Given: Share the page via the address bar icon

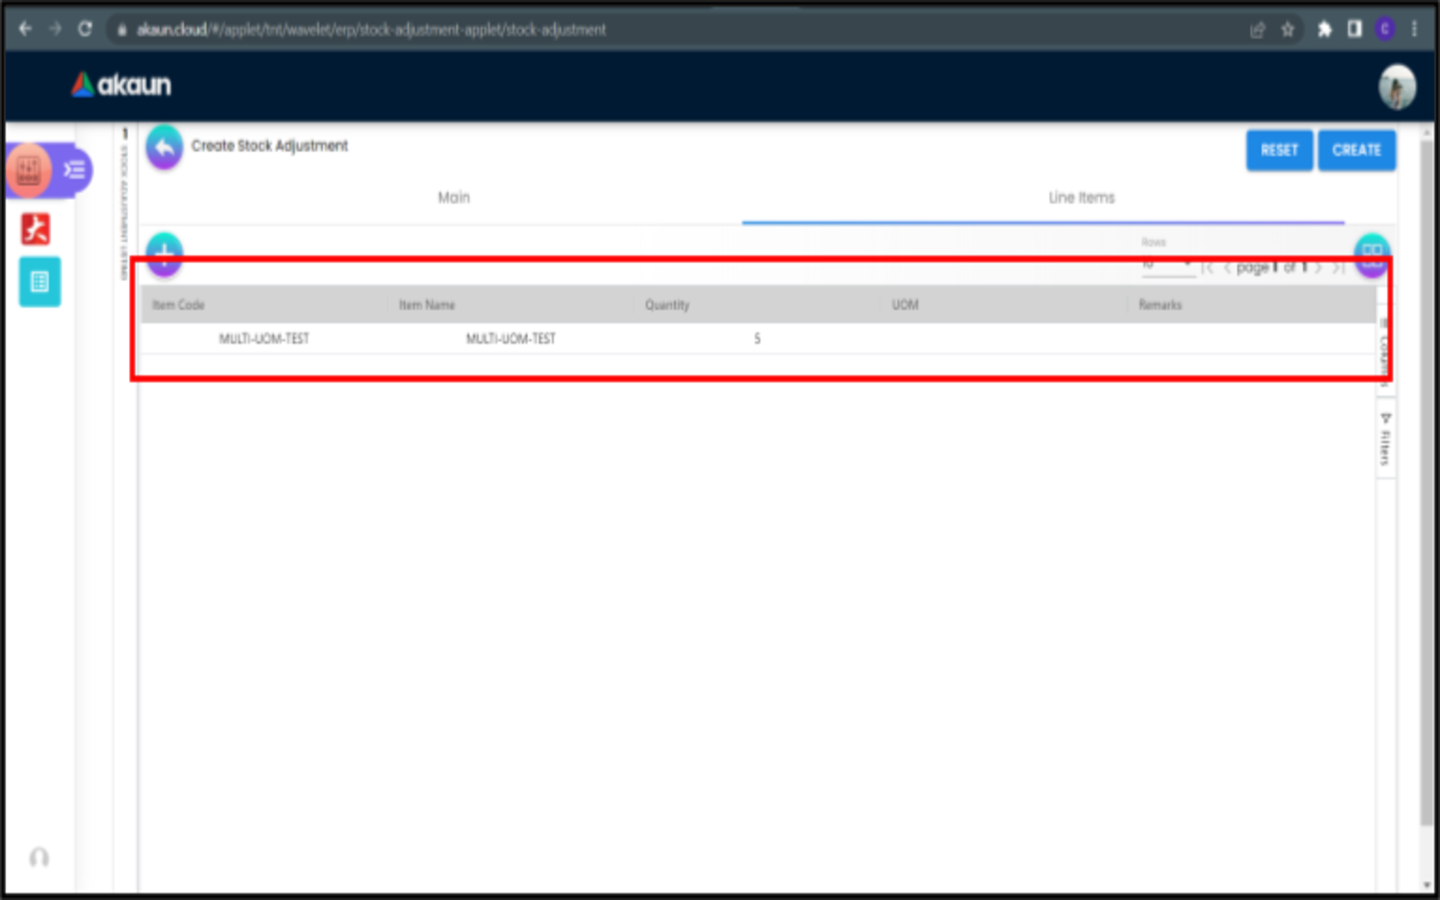Looking at the screenshot, I should coord(1258,29).
